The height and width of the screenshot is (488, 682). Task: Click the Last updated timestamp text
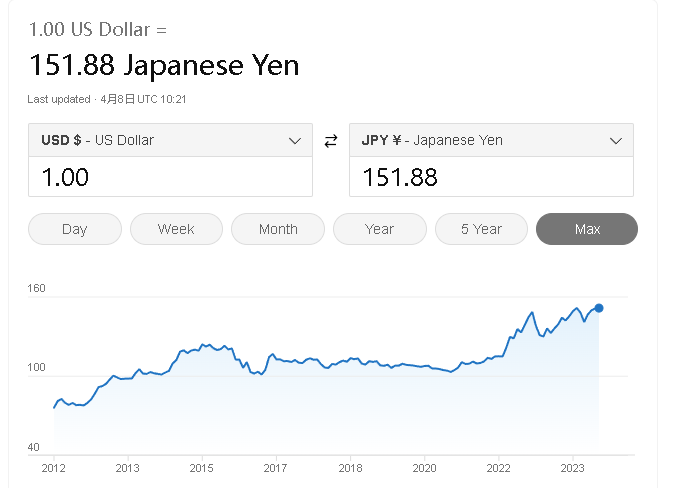[108, 99]
